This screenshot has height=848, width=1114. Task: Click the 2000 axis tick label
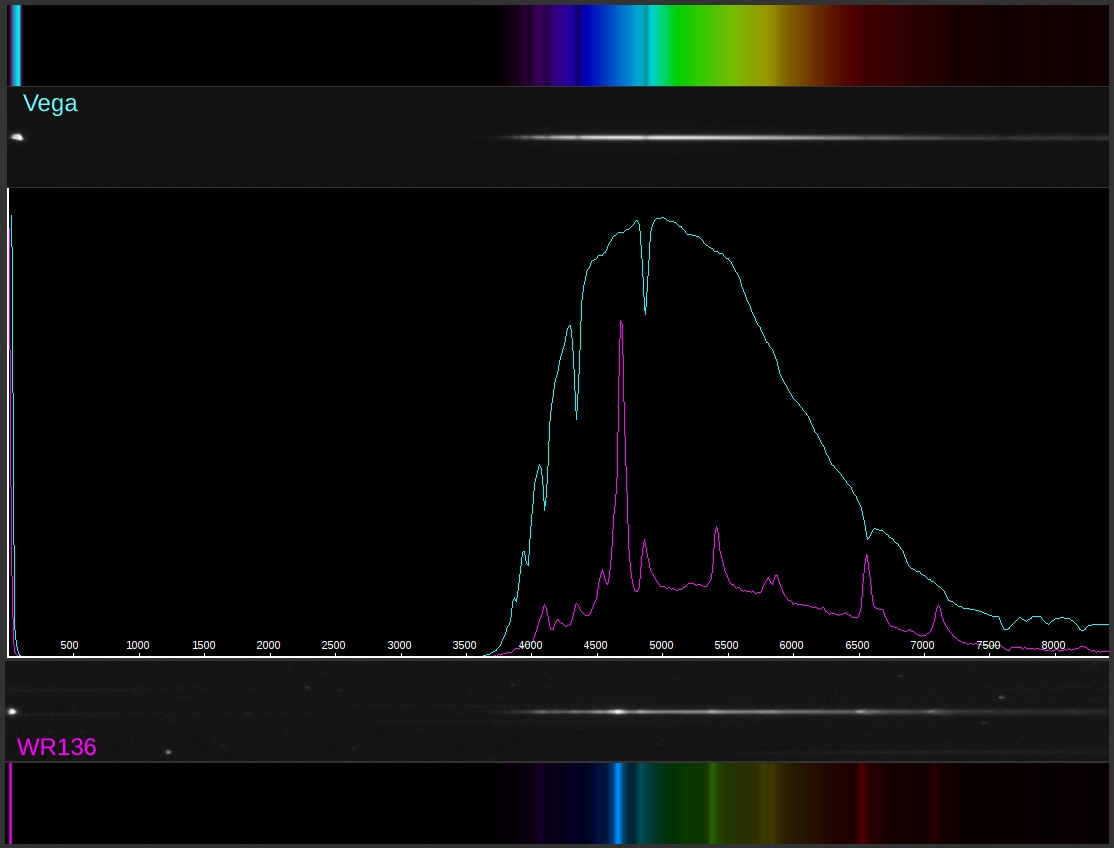pos(269,645)
